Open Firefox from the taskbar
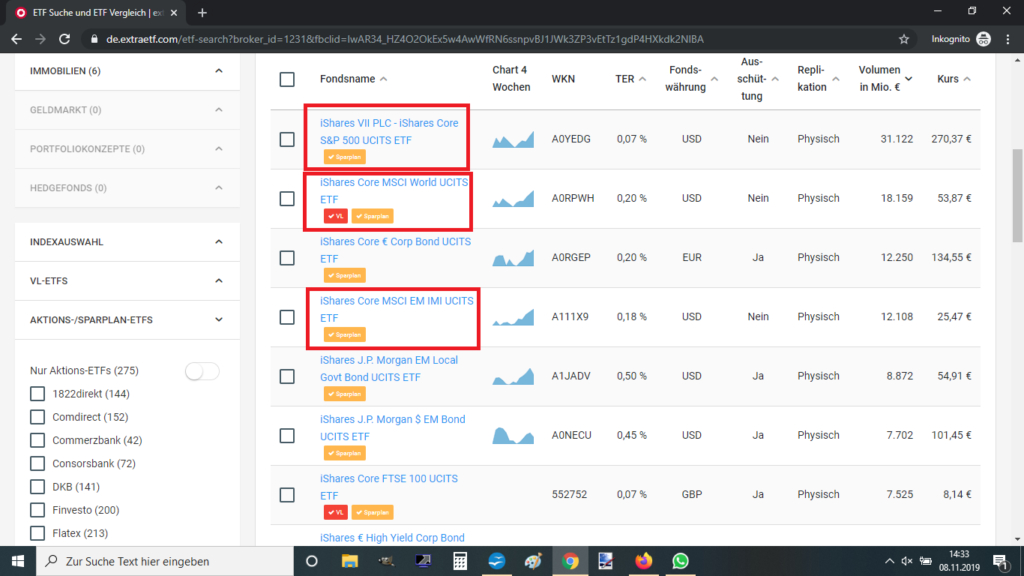The image size is (1024, 576). click(x=643, y=561)
